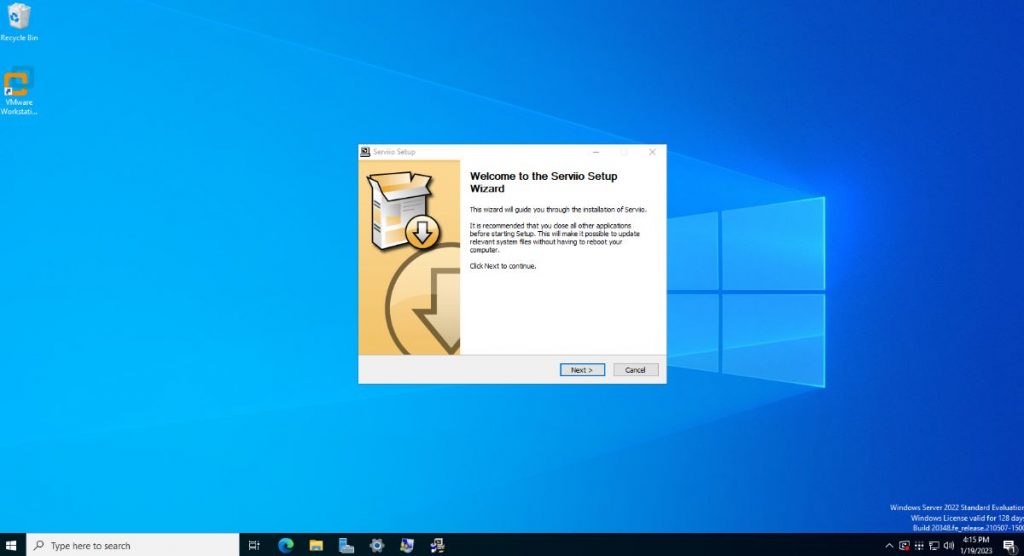
Task: Click the 'Type here to search' box
Action: coord(133,545)
